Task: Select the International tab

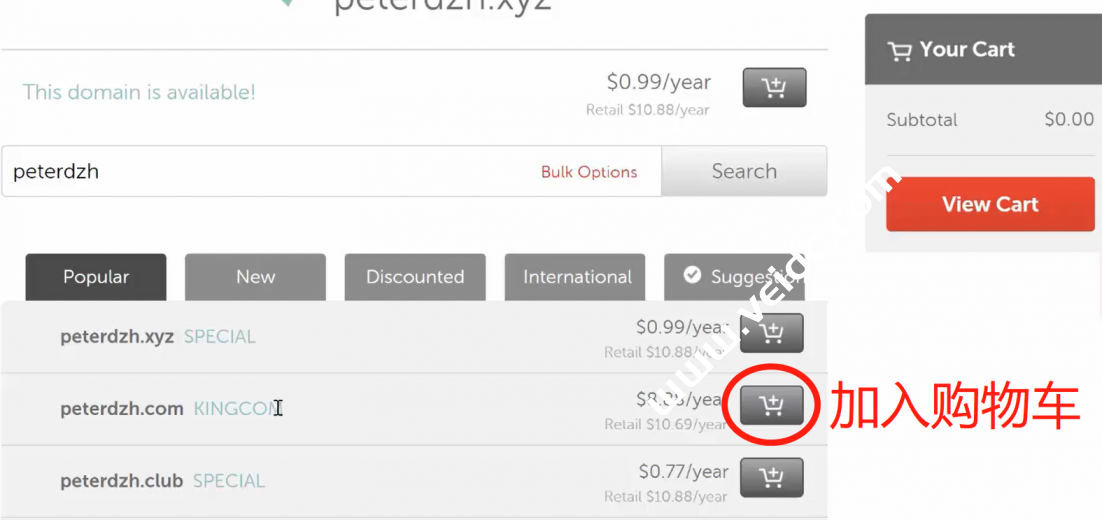Action: (x=577, y=277)
